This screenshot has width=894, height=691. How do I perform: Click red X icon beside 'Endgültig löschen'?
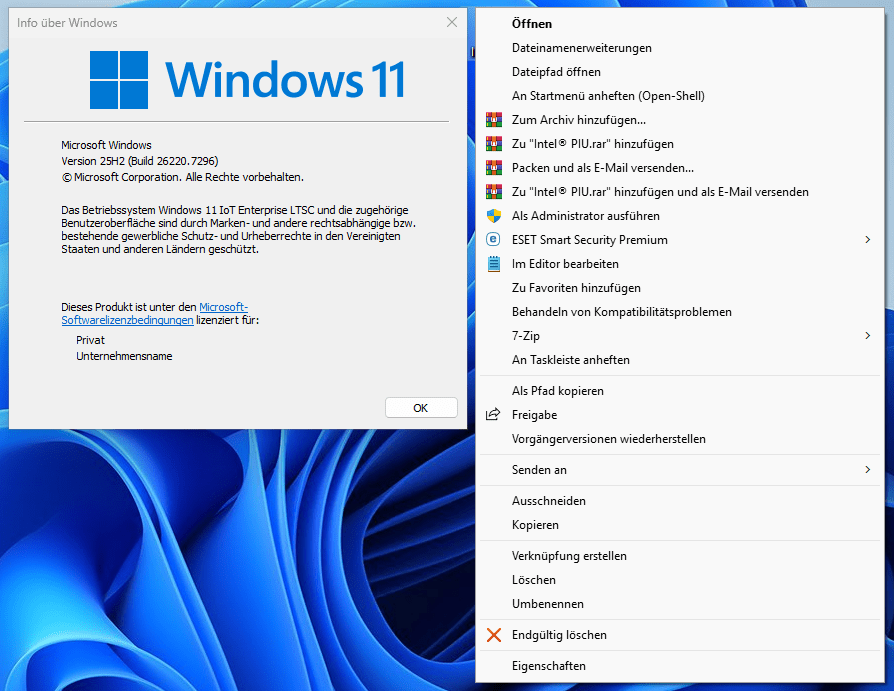click(494, 635)
